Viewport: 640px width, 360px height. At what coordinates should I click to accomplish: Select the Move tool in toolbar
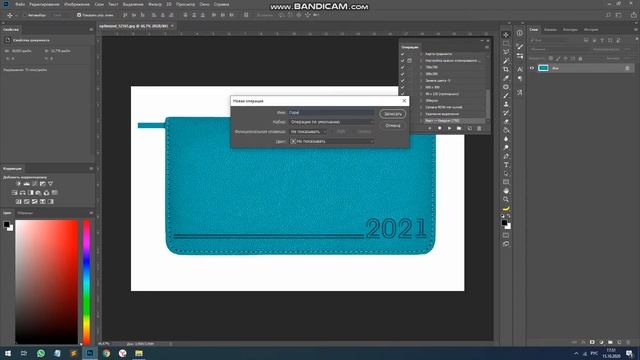506,35
